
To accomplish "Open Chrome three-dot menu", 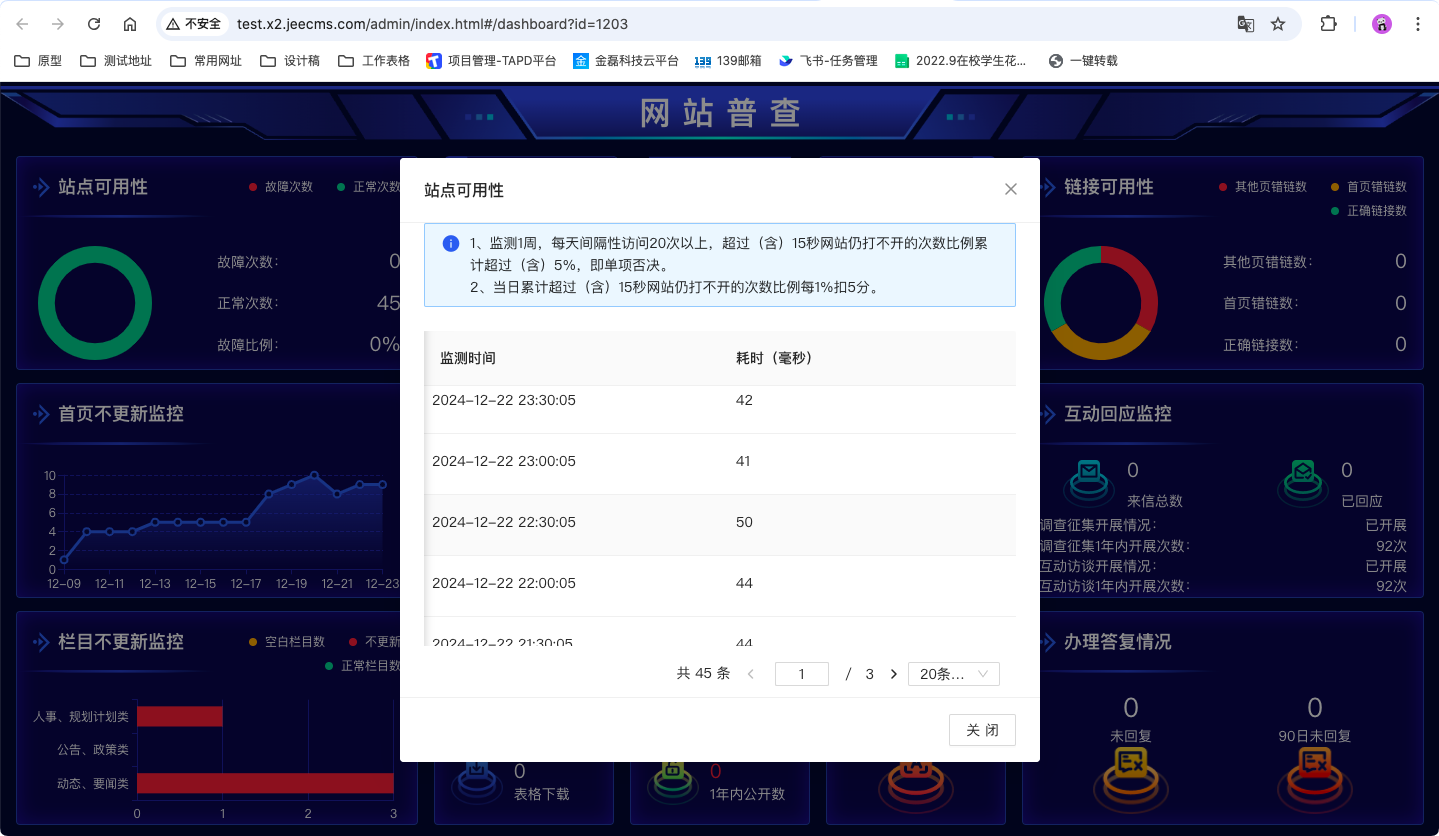I will pyautogui.click(x=1418, y=24).
